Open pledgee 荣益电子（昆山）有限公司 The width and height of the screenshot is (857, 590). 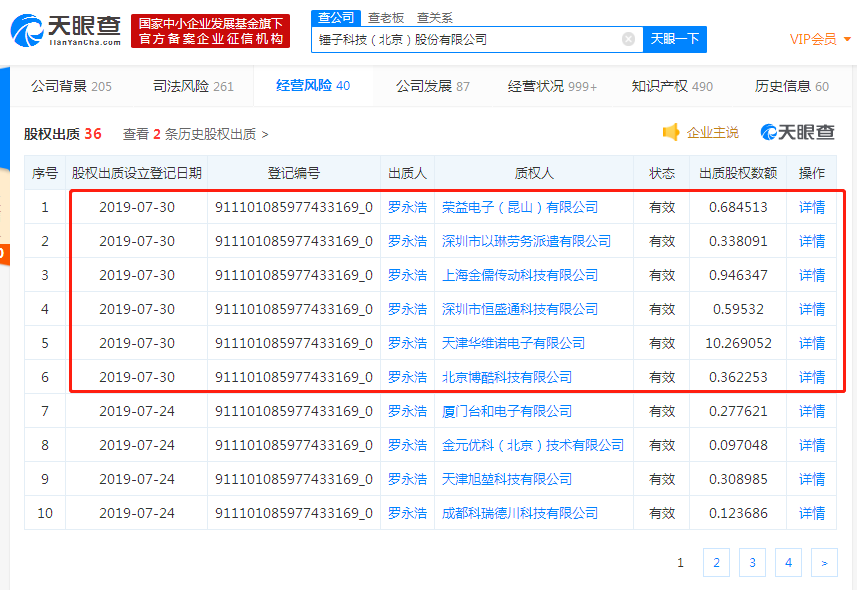[x=520, y=207]
